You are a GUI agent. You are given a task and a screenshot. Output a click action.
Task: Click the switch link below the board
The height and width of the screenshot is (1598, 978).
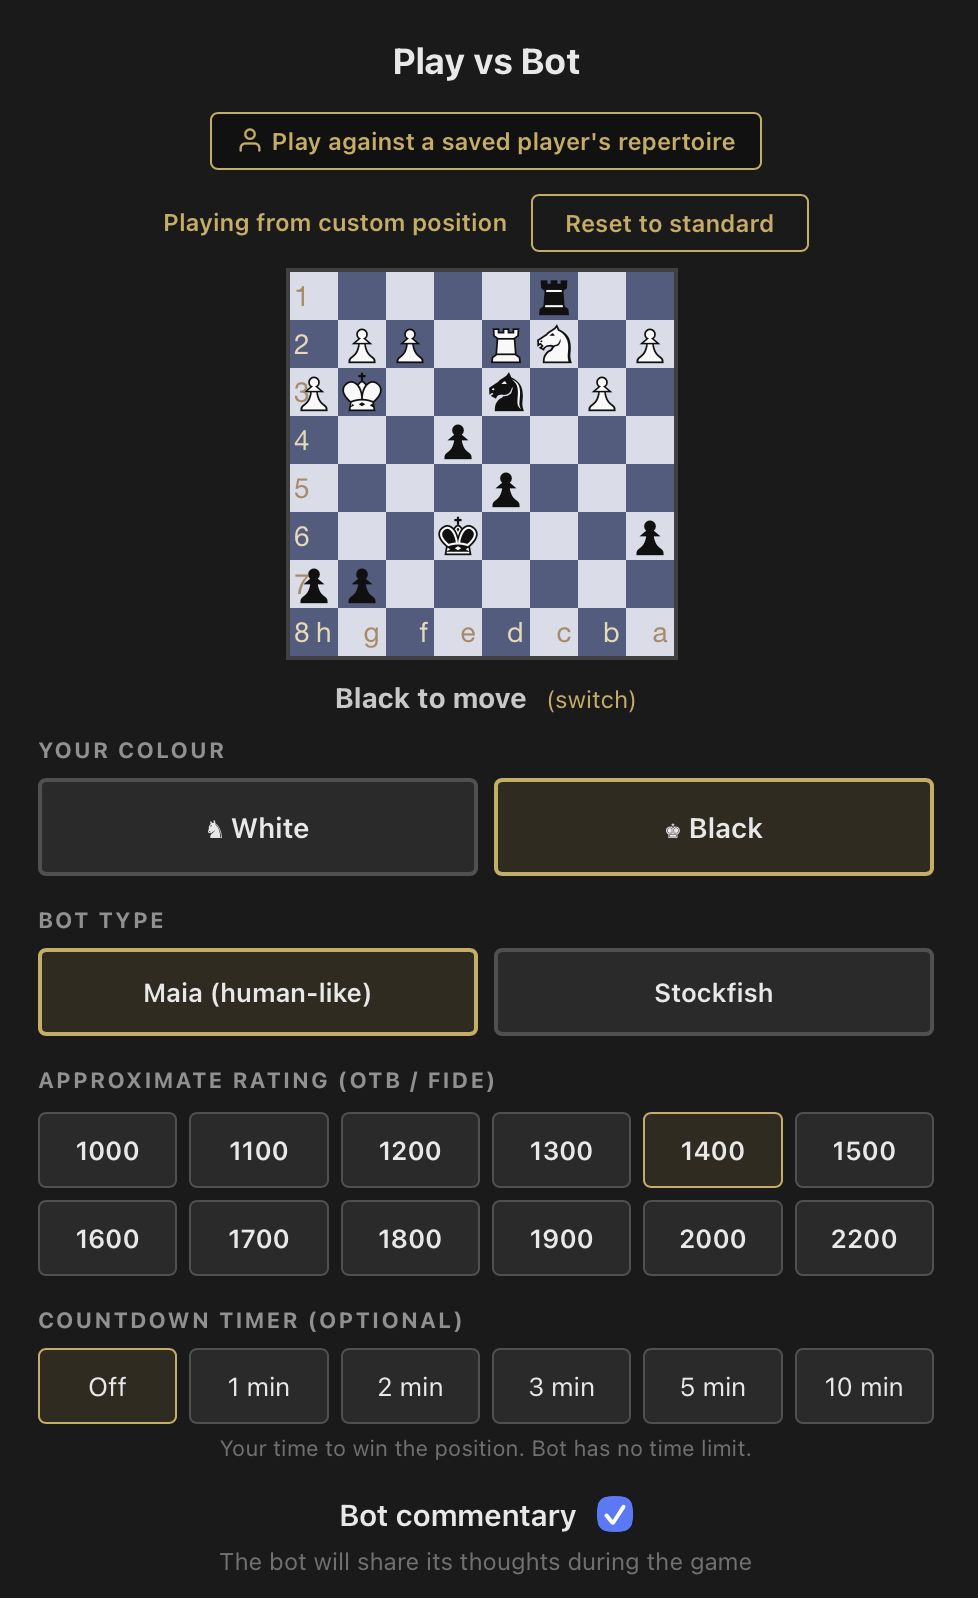pos(591,699)
